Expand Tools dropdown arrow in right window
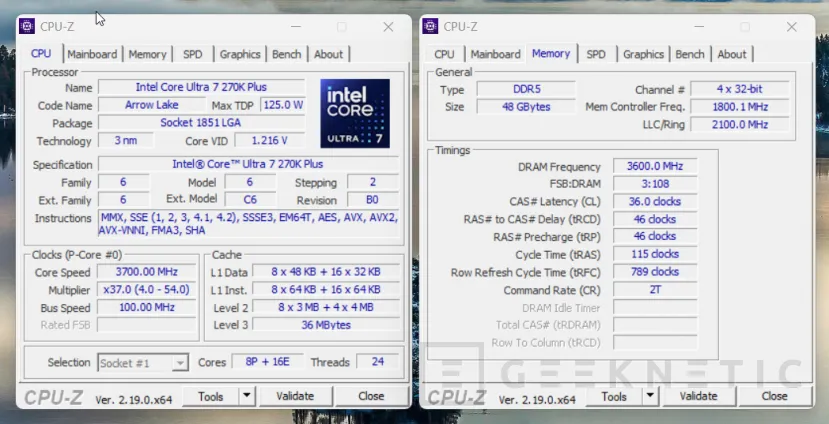The width and height of the screenshot is (829, 424). tap(650, 396)
